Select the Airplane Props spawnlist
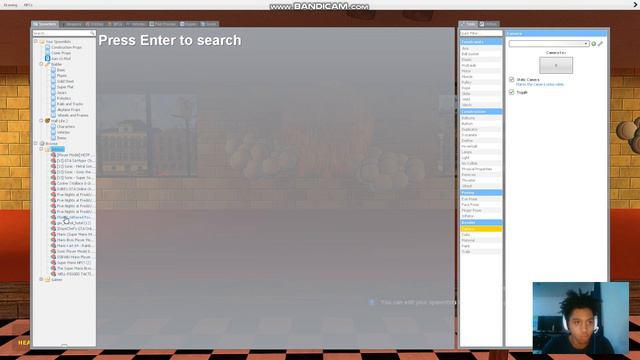 (x=69, y=110)
